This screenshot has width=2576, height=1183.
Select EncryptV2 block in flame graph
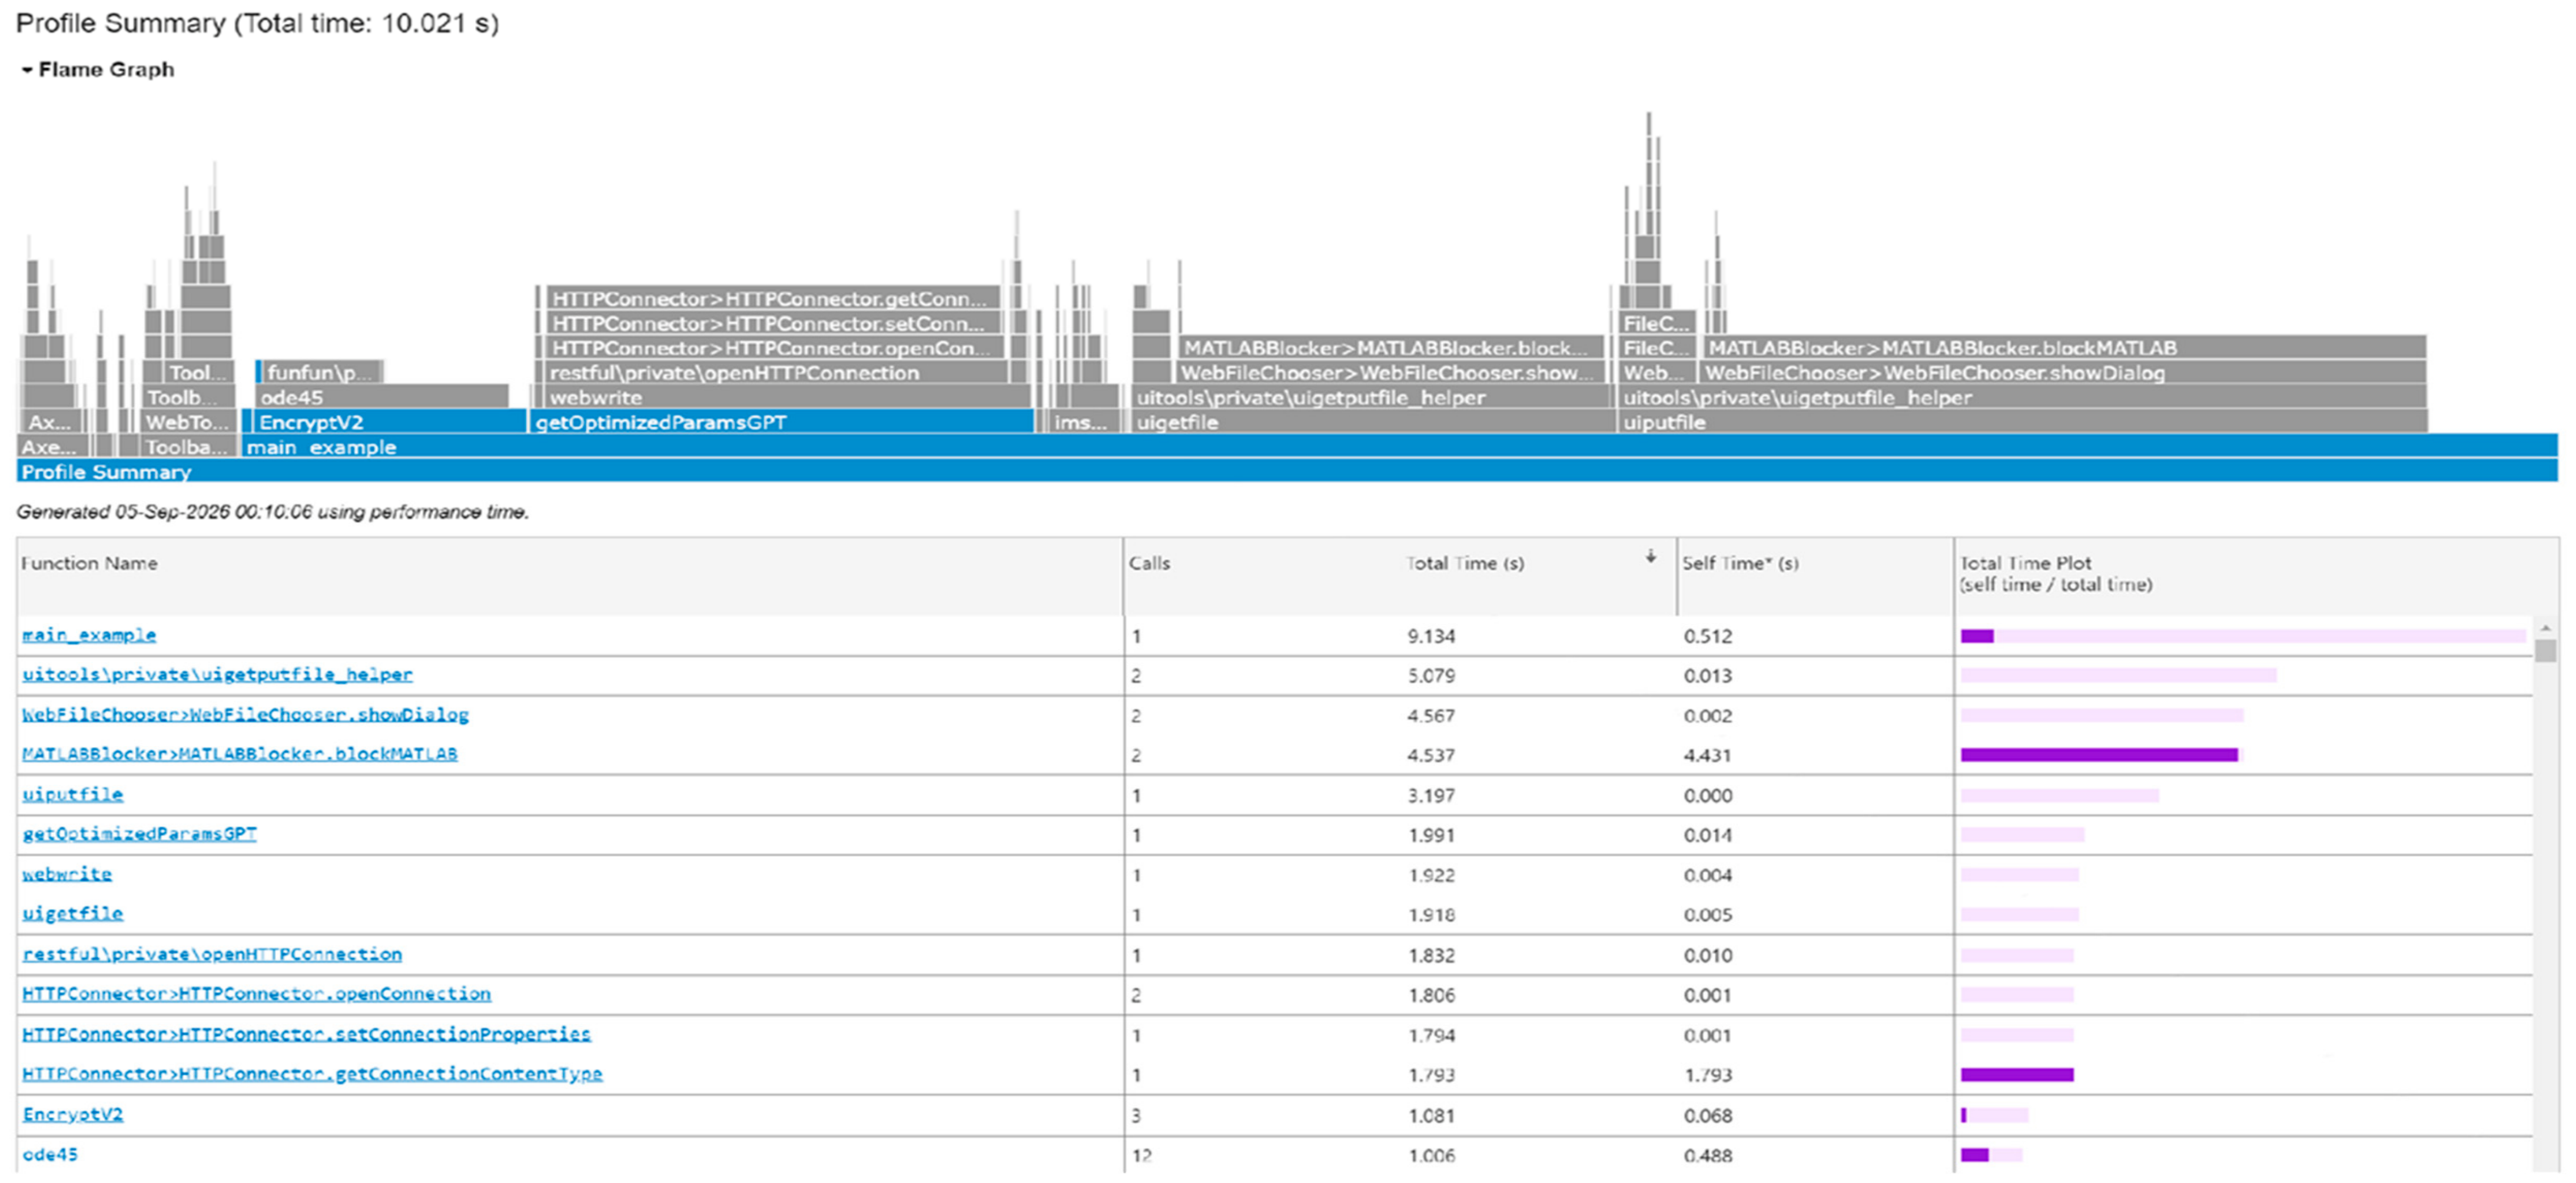[x=390, y=422]
